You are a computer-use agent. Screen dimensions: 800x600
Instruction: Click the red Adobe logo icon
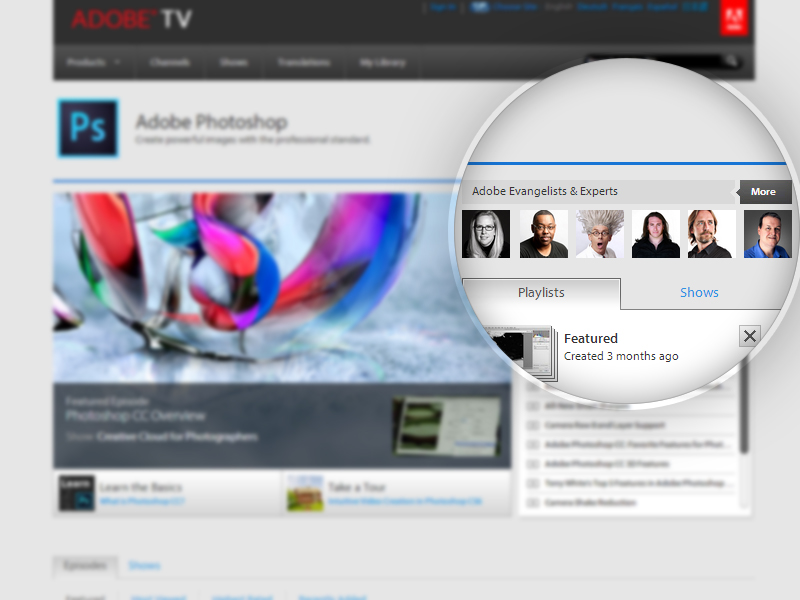(x=734, y=18)
